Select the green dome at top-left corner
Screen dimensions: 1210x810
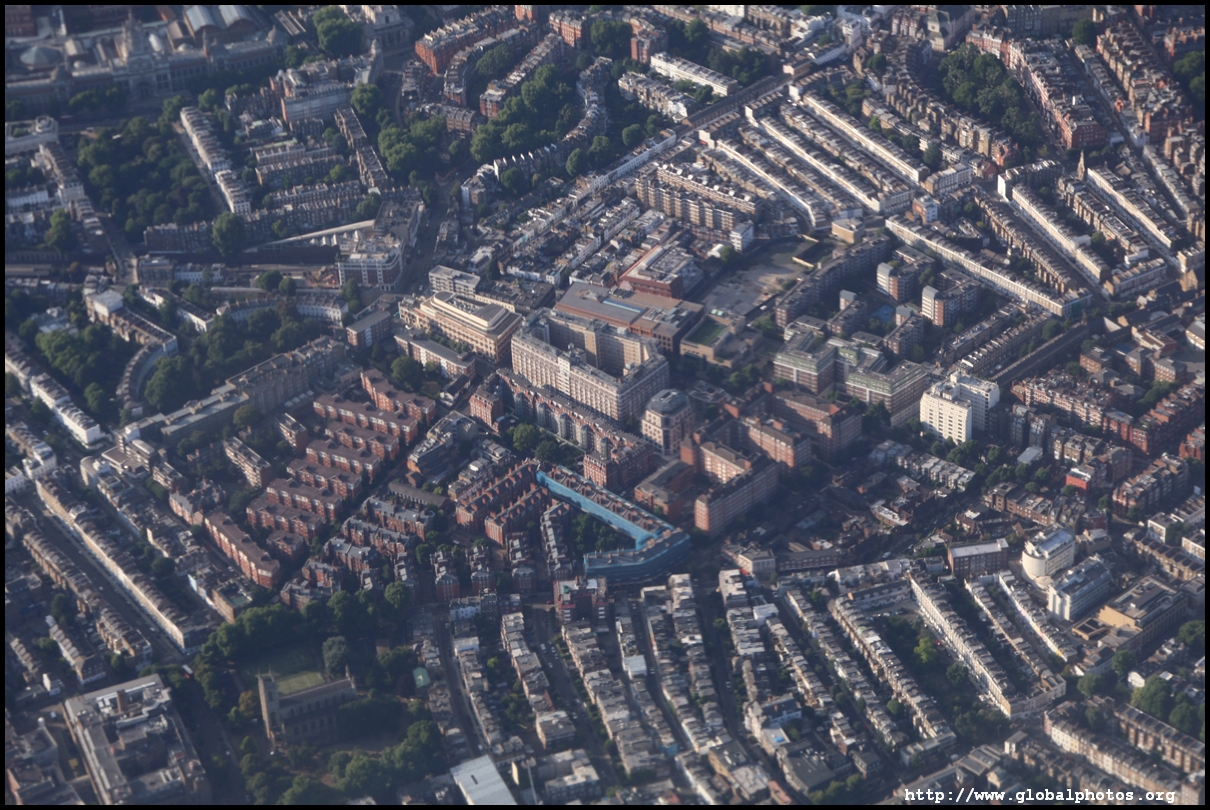(x=40, y=57)
